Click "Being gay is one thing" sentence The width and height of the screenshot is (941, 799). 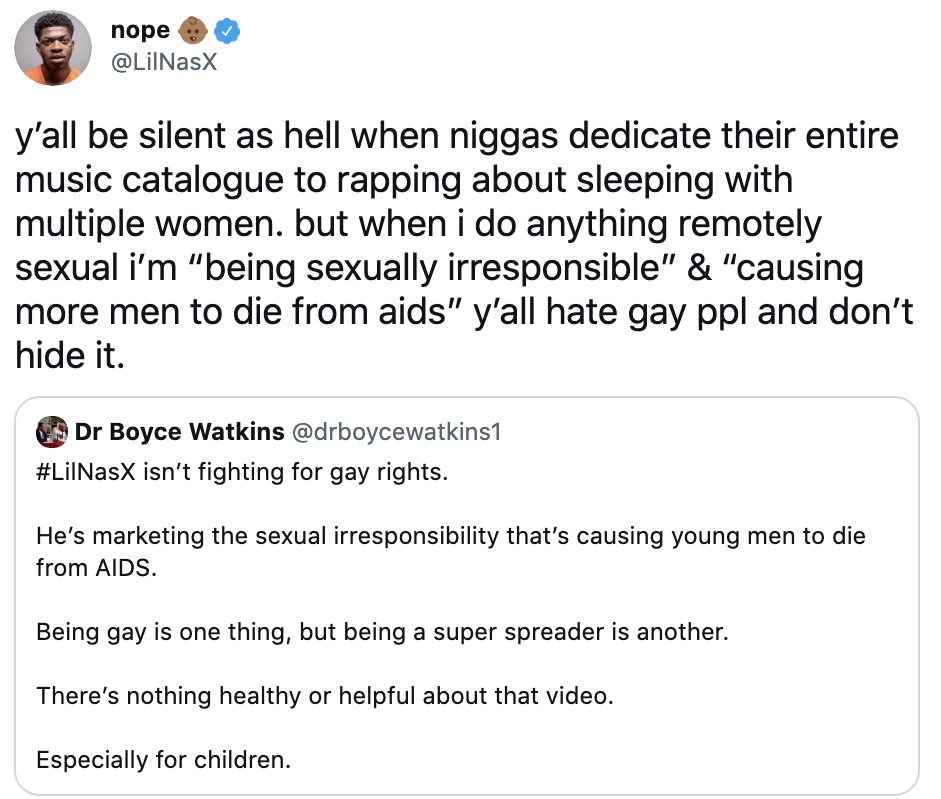click(150, 632)
